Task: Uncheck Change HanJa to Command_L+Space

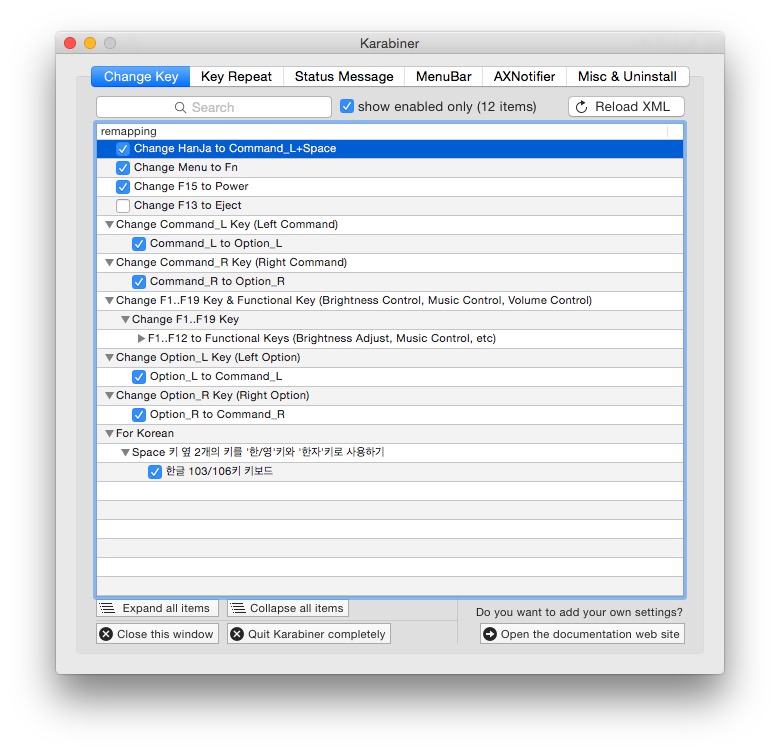Action: tap(123, 149)
